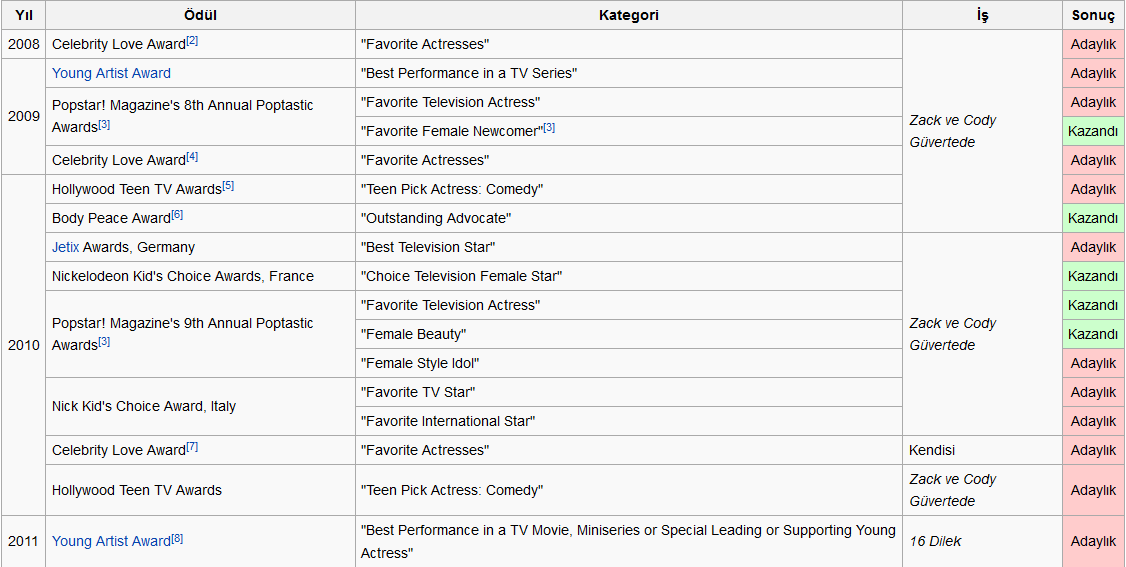Open footnote [6] next to Body Peace Award
The height and width of the screenshot is (567, 1126).
[177, 215]
